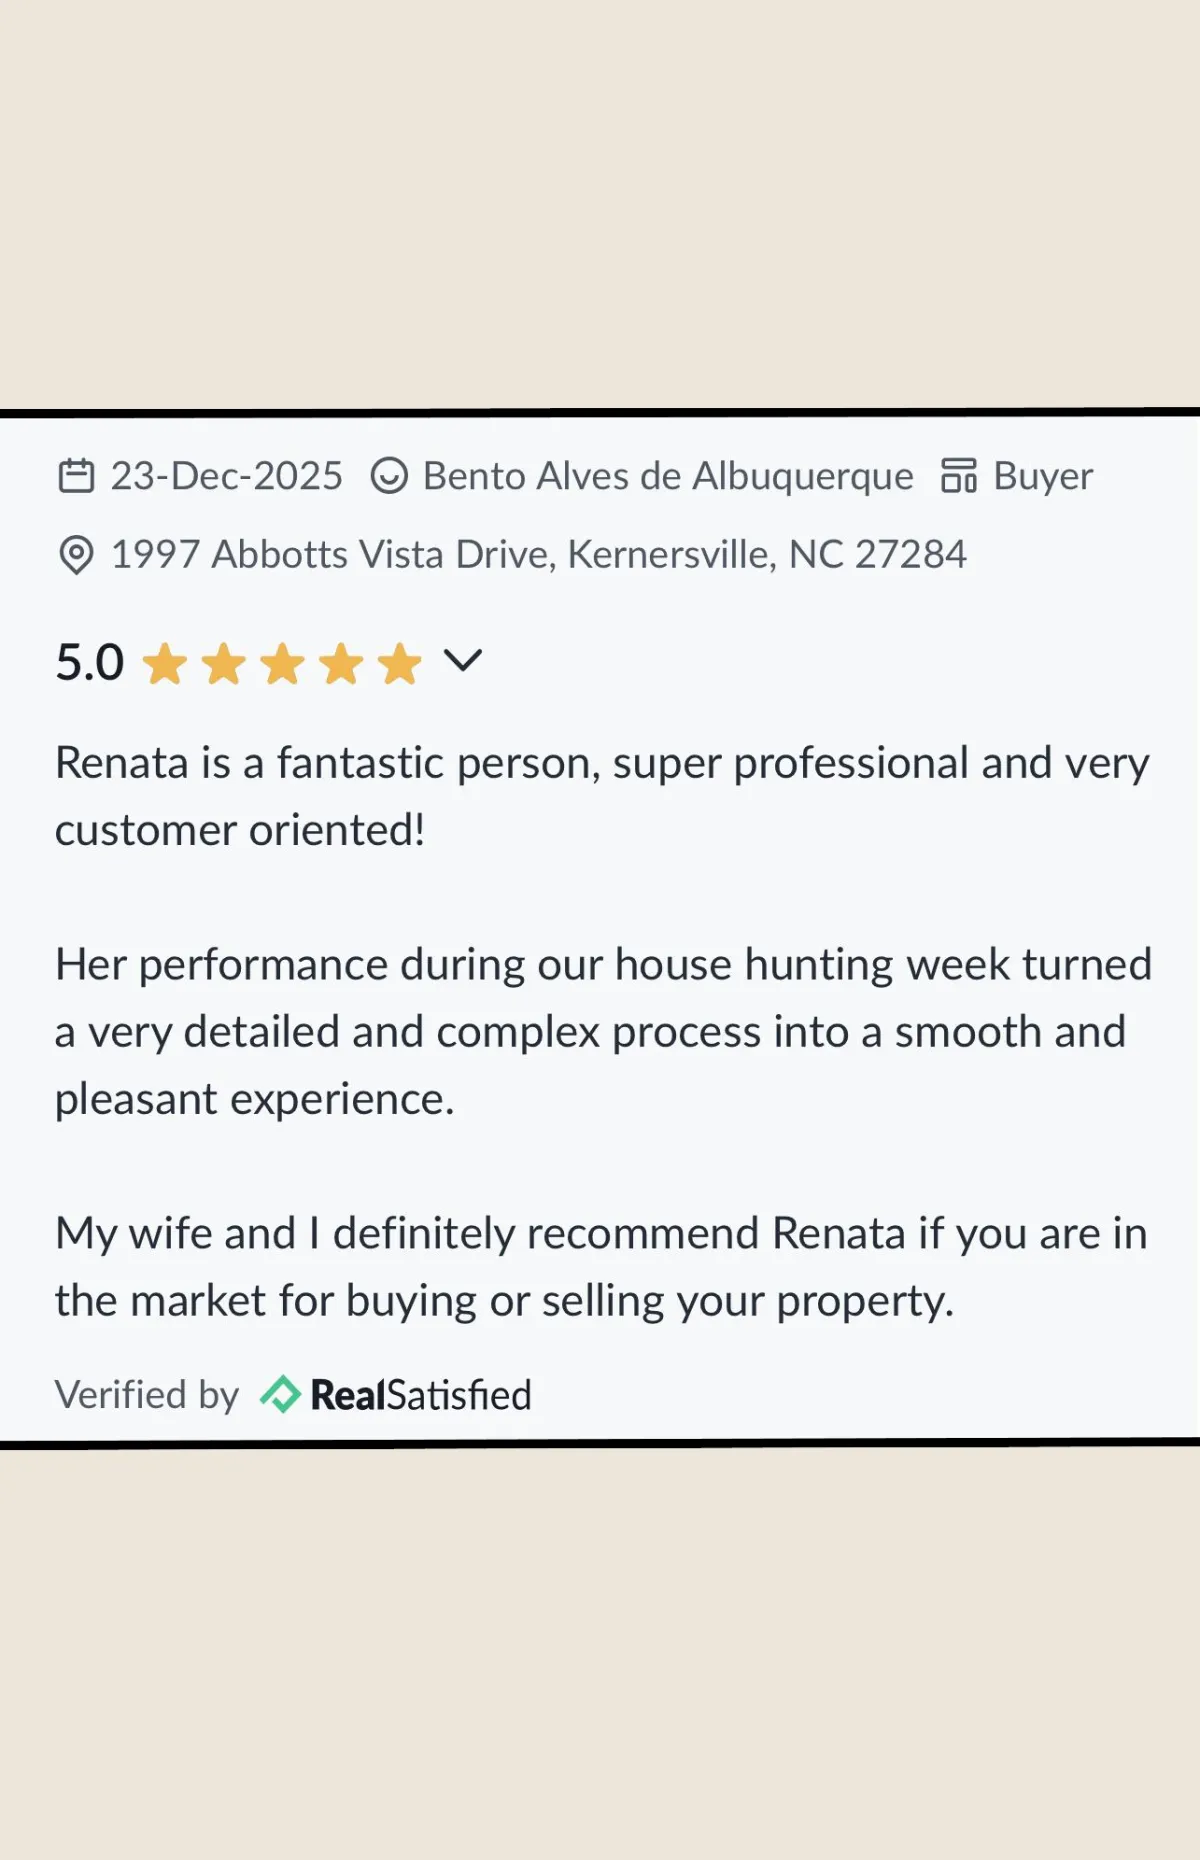Screen dimensions: 1200x1860
Task: Select the third gold rating star
Action: point(283,664)
